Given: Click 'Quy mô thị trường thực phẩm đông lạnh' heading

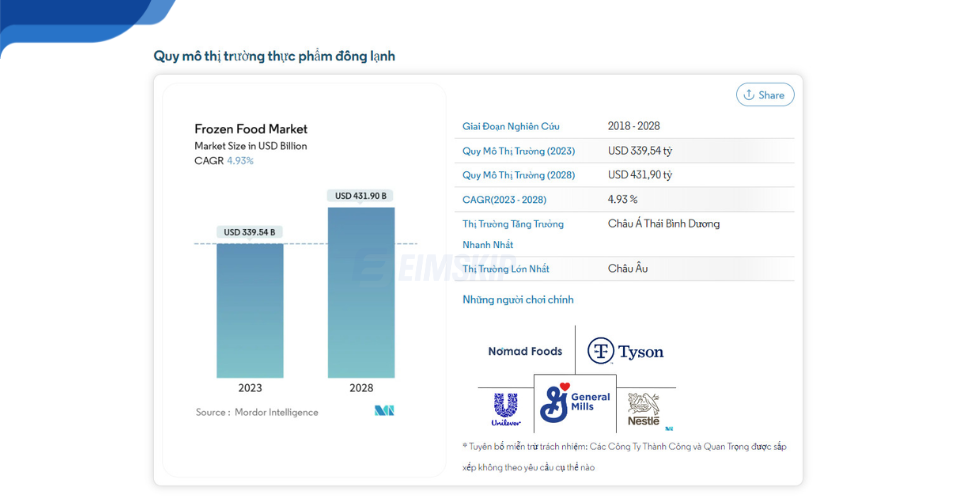Looking at the screenshot, I should (x=274, y=56).
